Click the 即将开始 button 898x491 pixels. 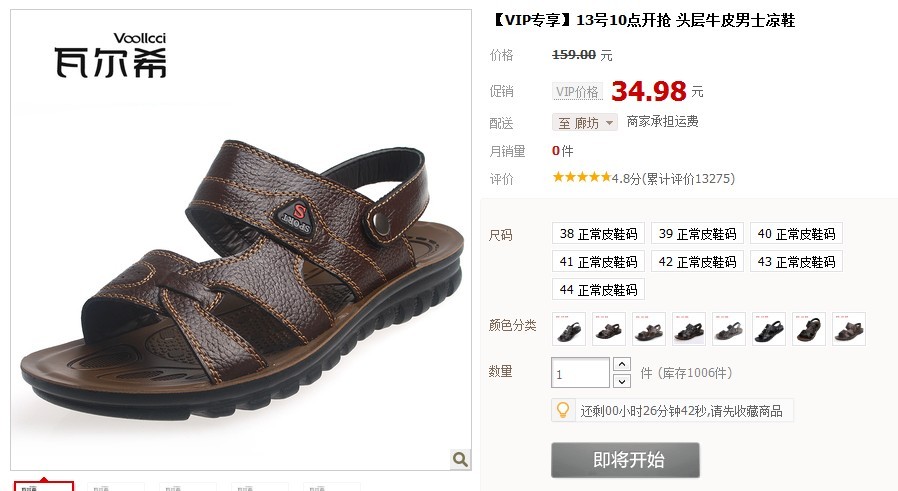pos(625,460)
